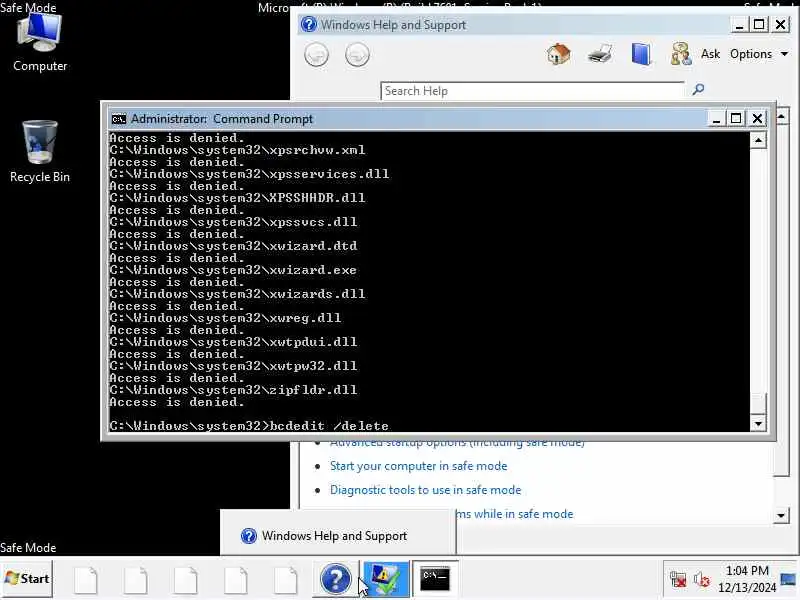
Task: Close the Administrator Command Prompt window
Action: coord(757,119)
